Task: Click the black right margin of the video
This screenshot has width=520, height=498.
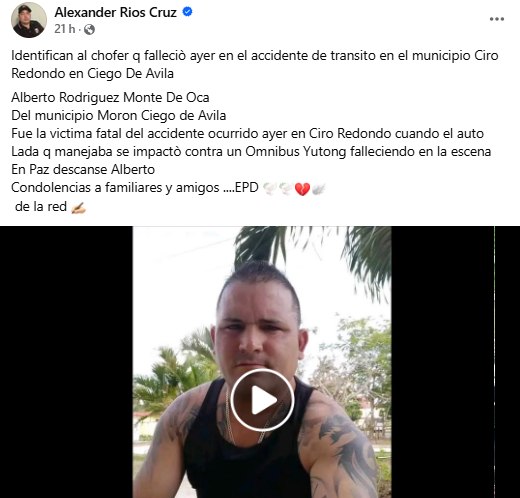Action: [x=455, y=362]
